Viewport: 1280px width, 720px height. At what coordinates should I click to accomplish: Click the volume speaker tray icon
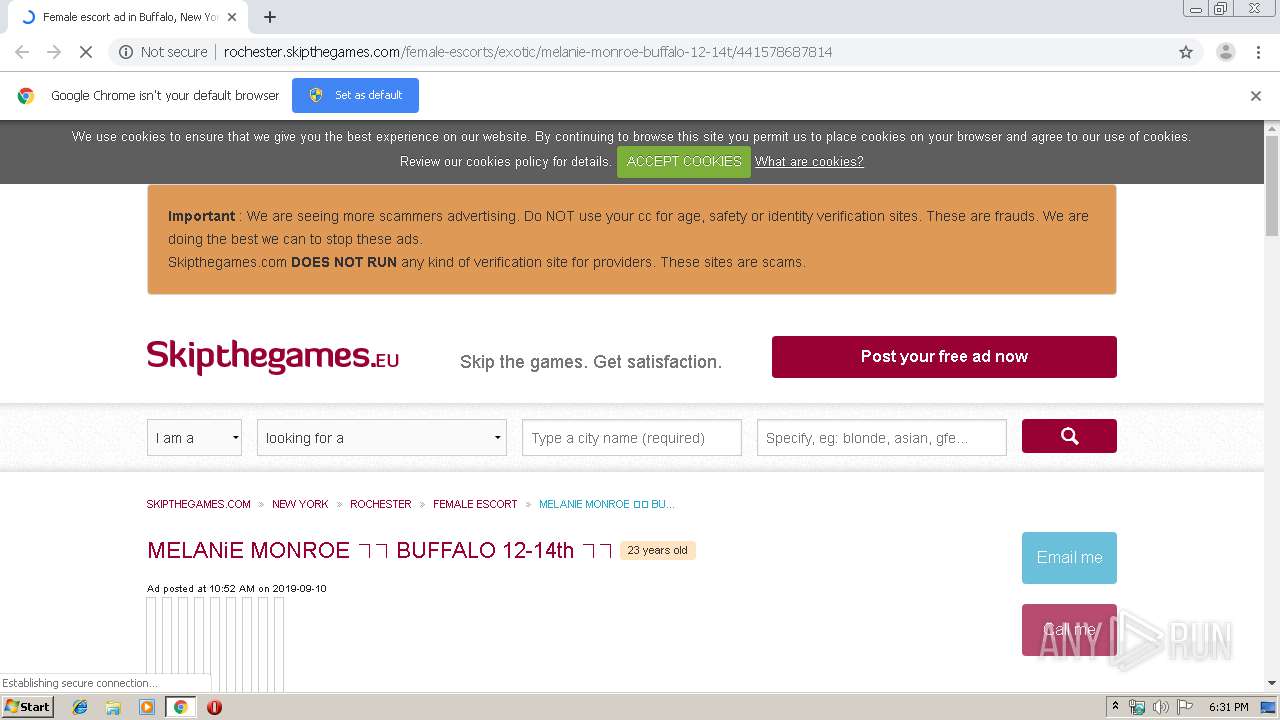(1160, 707)
